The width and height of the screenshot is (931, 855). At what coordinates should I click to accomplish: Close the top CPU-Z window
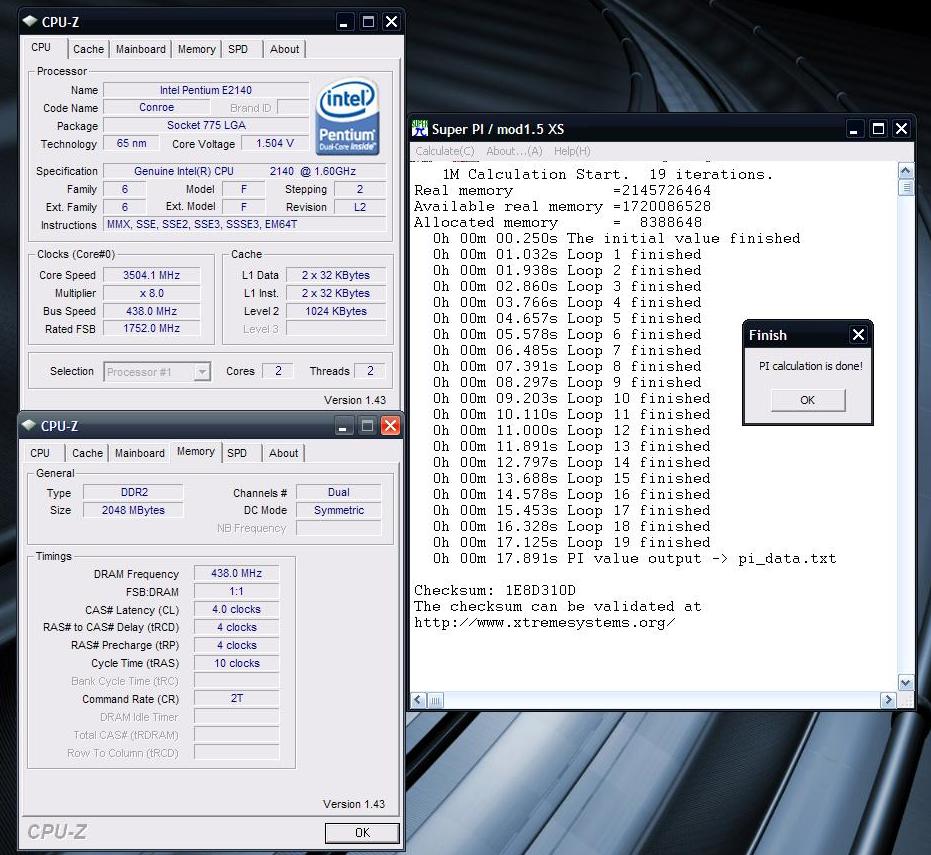pos(391,22)
